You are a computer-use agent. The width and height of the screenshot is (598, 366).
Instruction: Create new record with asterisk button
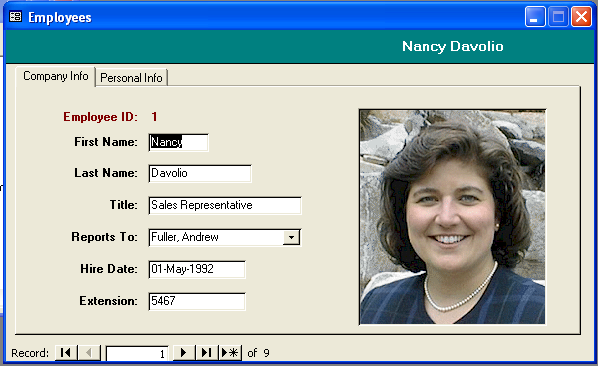[x=230, y=353]
